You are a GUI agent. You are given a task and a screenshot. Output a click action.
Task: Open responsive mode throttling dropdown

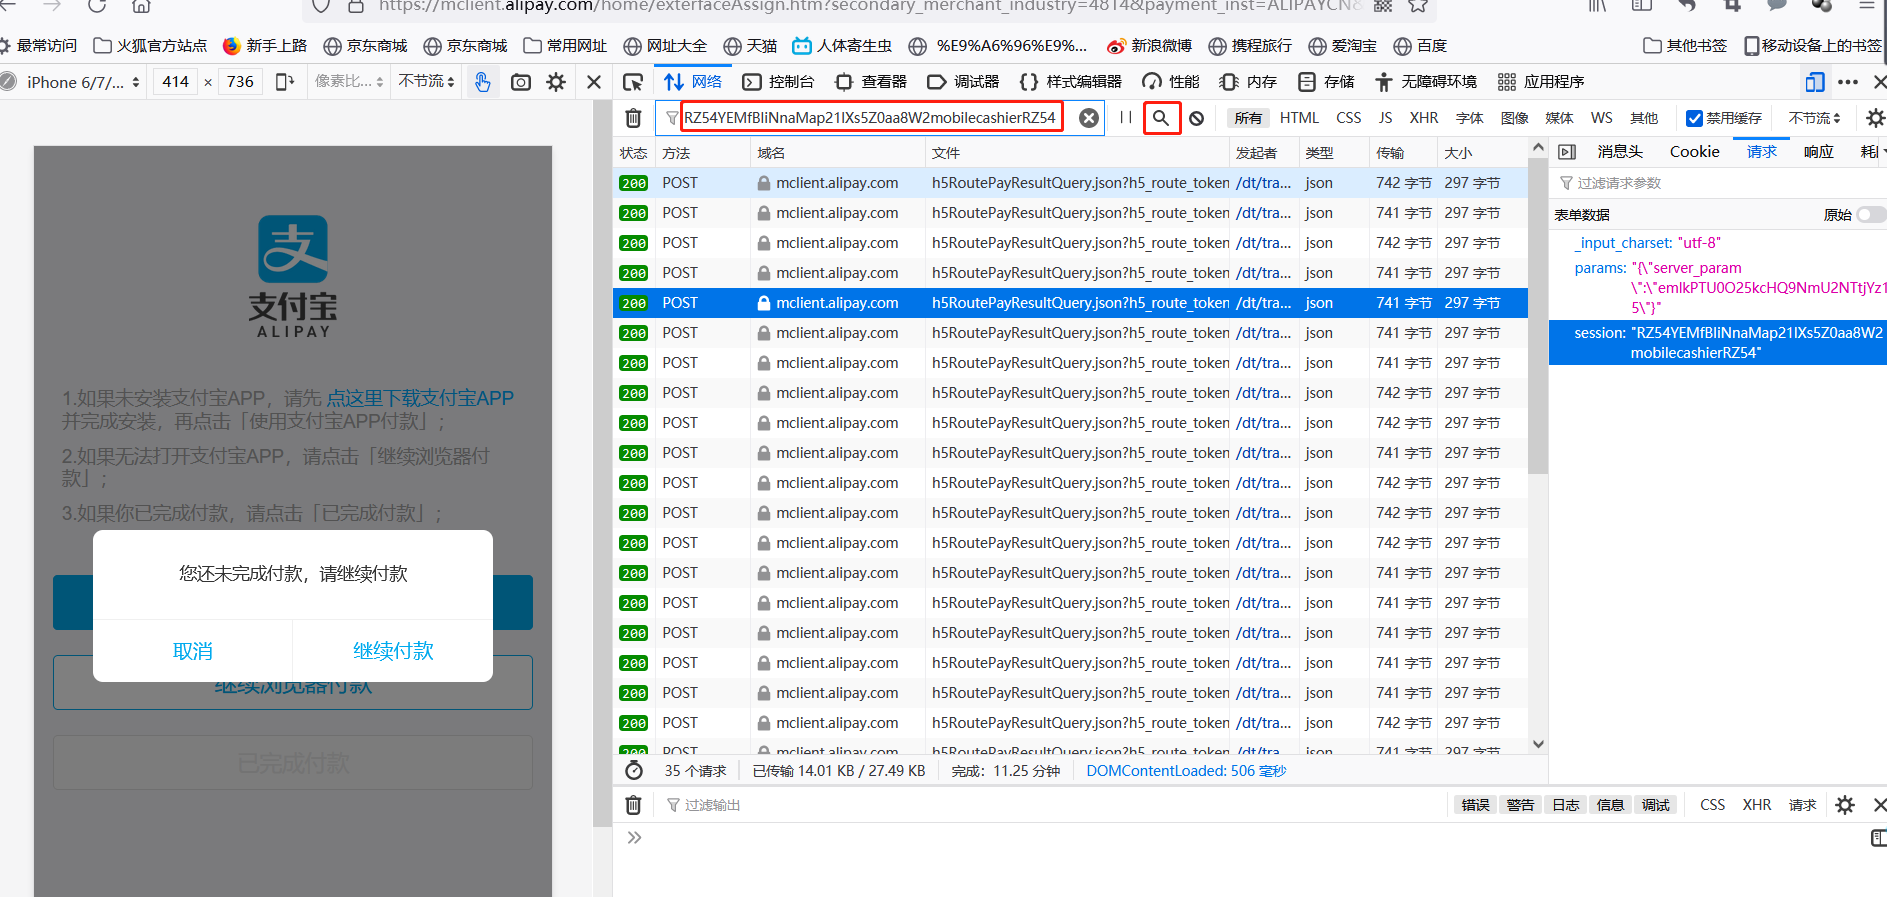[x=426, y=82]
